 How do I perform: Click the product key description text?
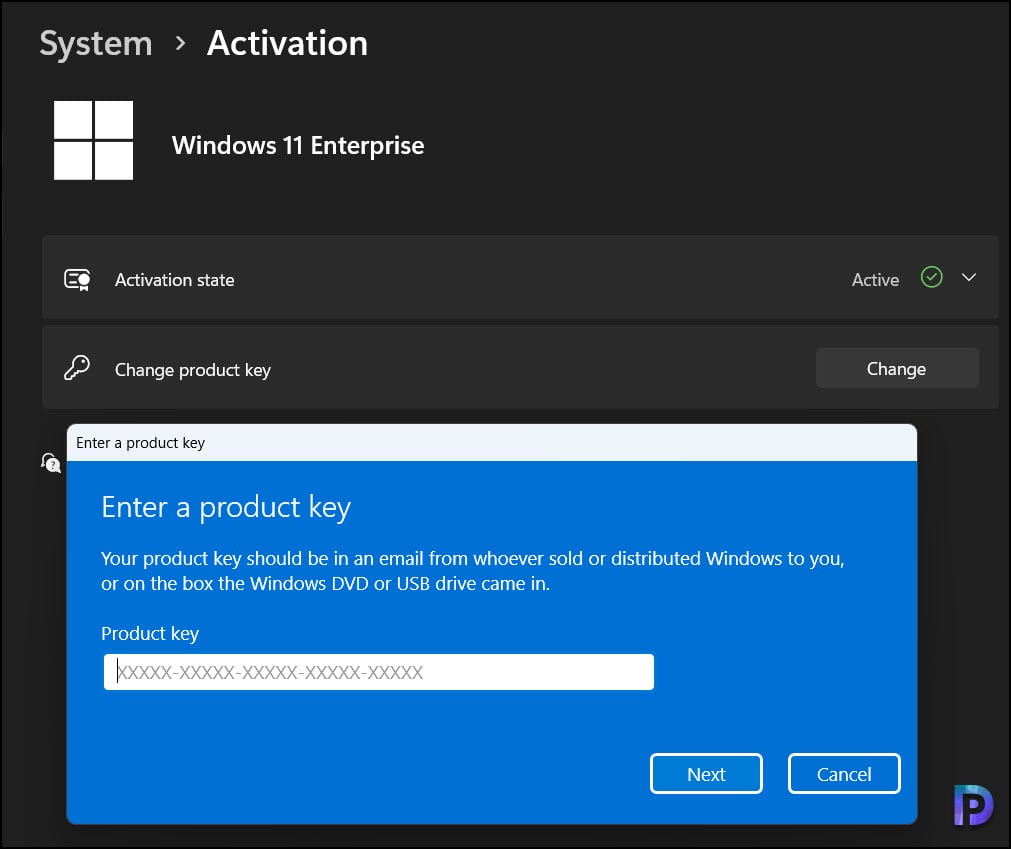pos(473,571)
